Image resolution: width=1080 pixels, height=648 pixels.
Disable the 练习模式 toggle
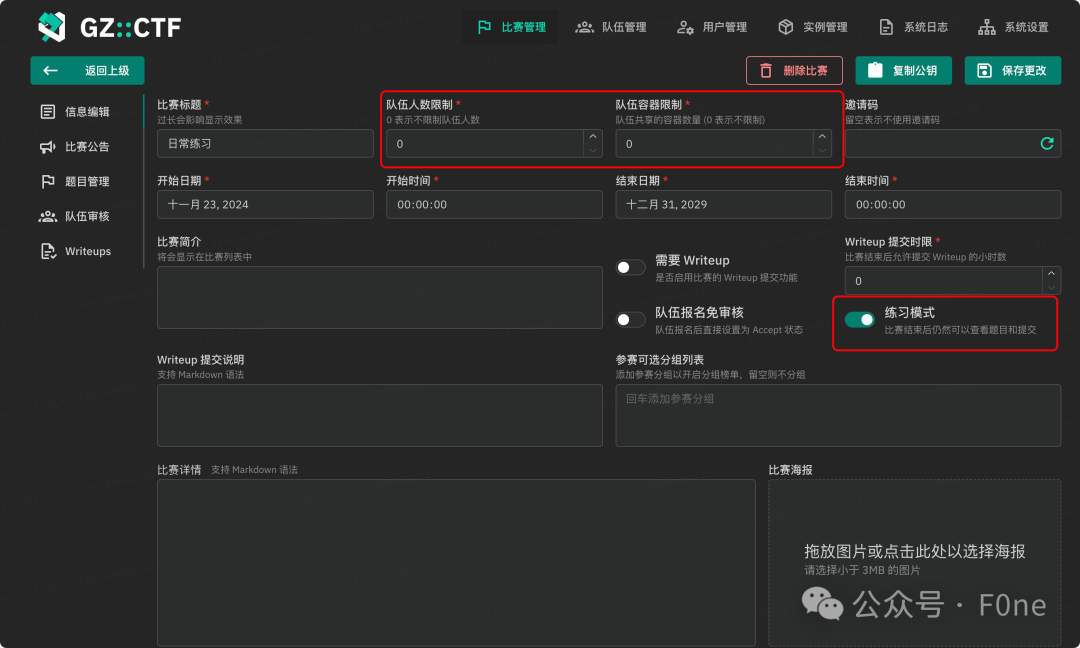[860, 319]
